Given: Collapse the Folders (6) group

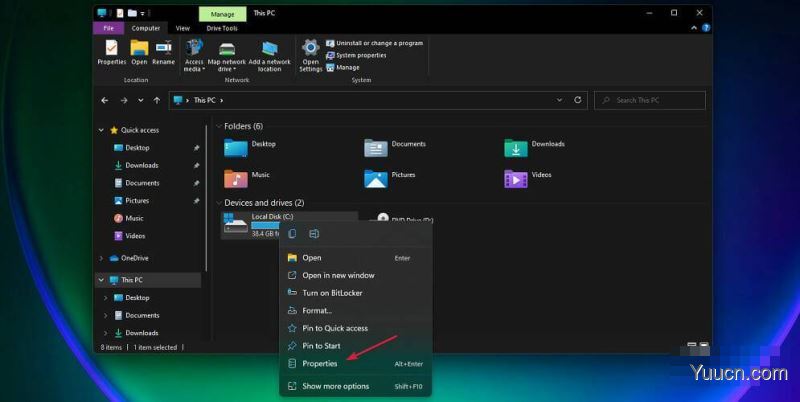Looking at the screenshot, I should [219, 127].
